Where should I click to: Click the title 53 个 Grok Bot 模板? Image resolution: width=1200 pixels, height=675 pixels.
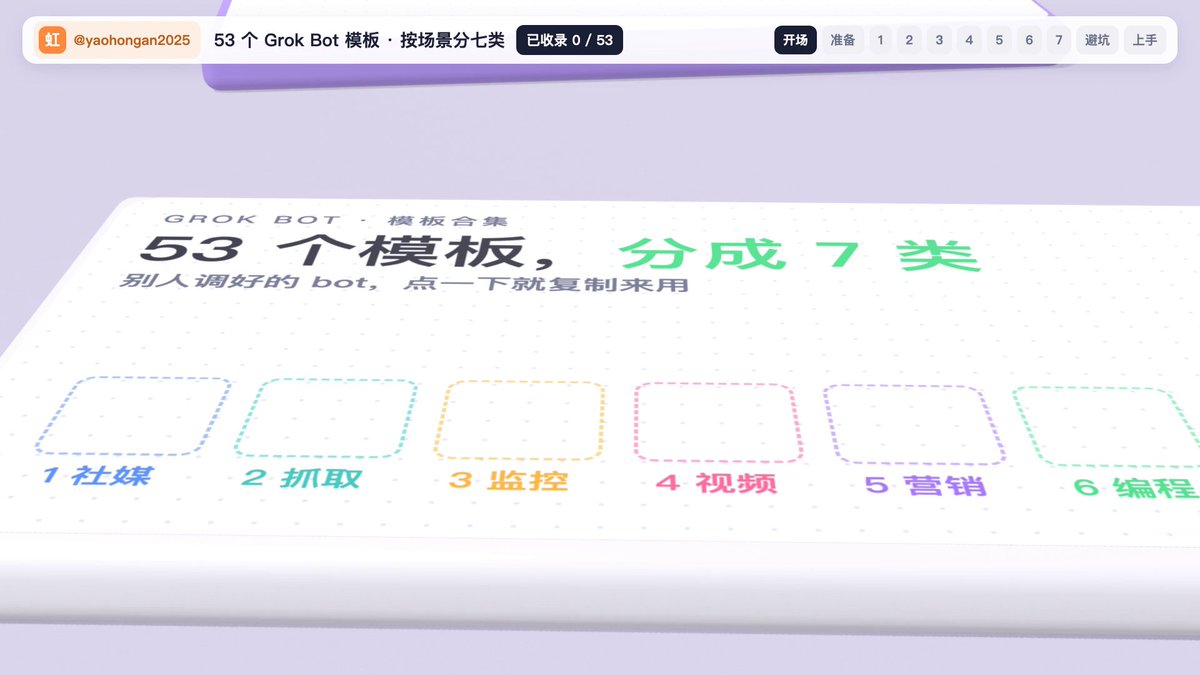pyautogui.click(x=297, y=40)
